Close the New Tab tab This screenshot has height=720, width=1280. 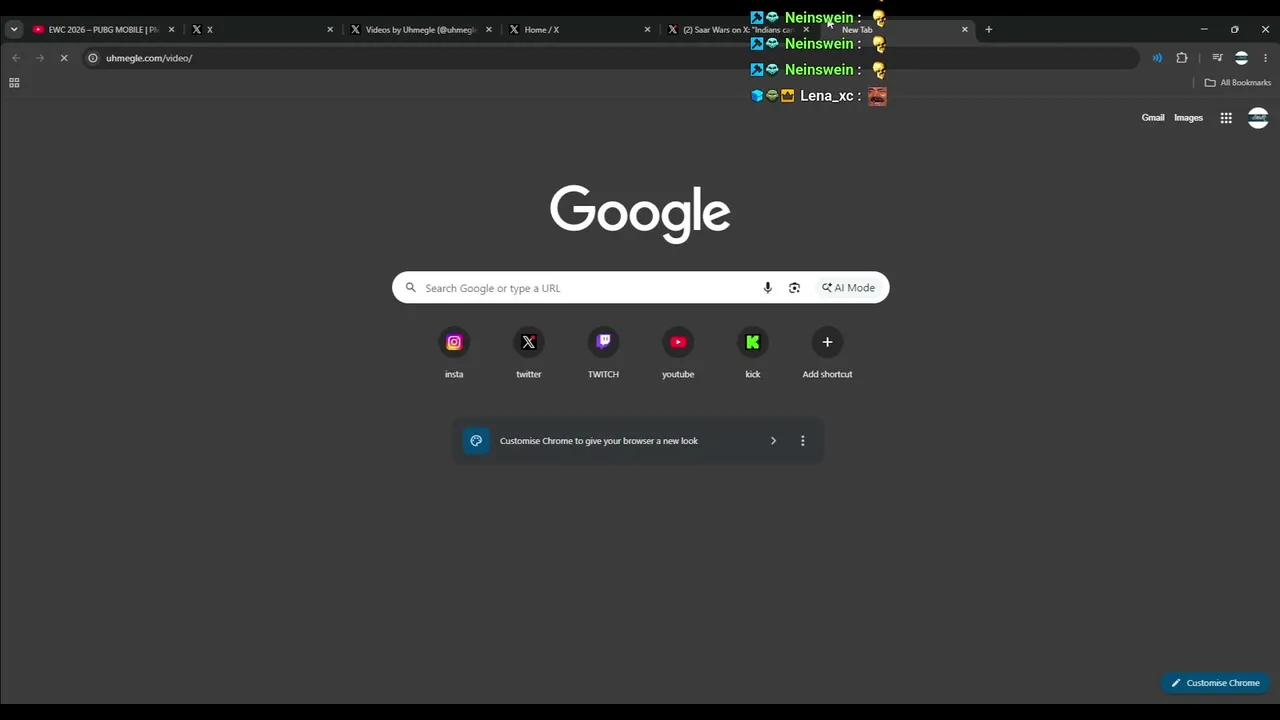964,30
